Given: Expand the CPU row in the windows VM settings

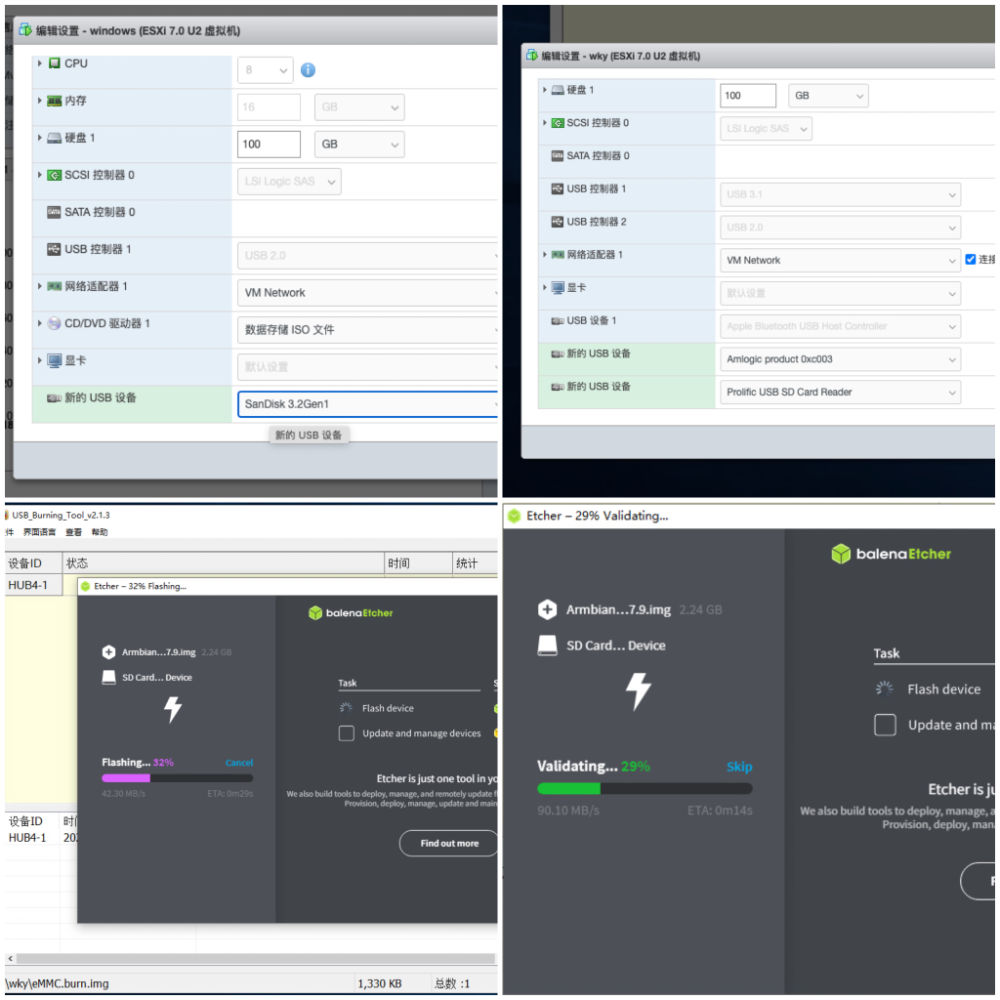Looking at the screenshot, I should click(x=40, y=63).
